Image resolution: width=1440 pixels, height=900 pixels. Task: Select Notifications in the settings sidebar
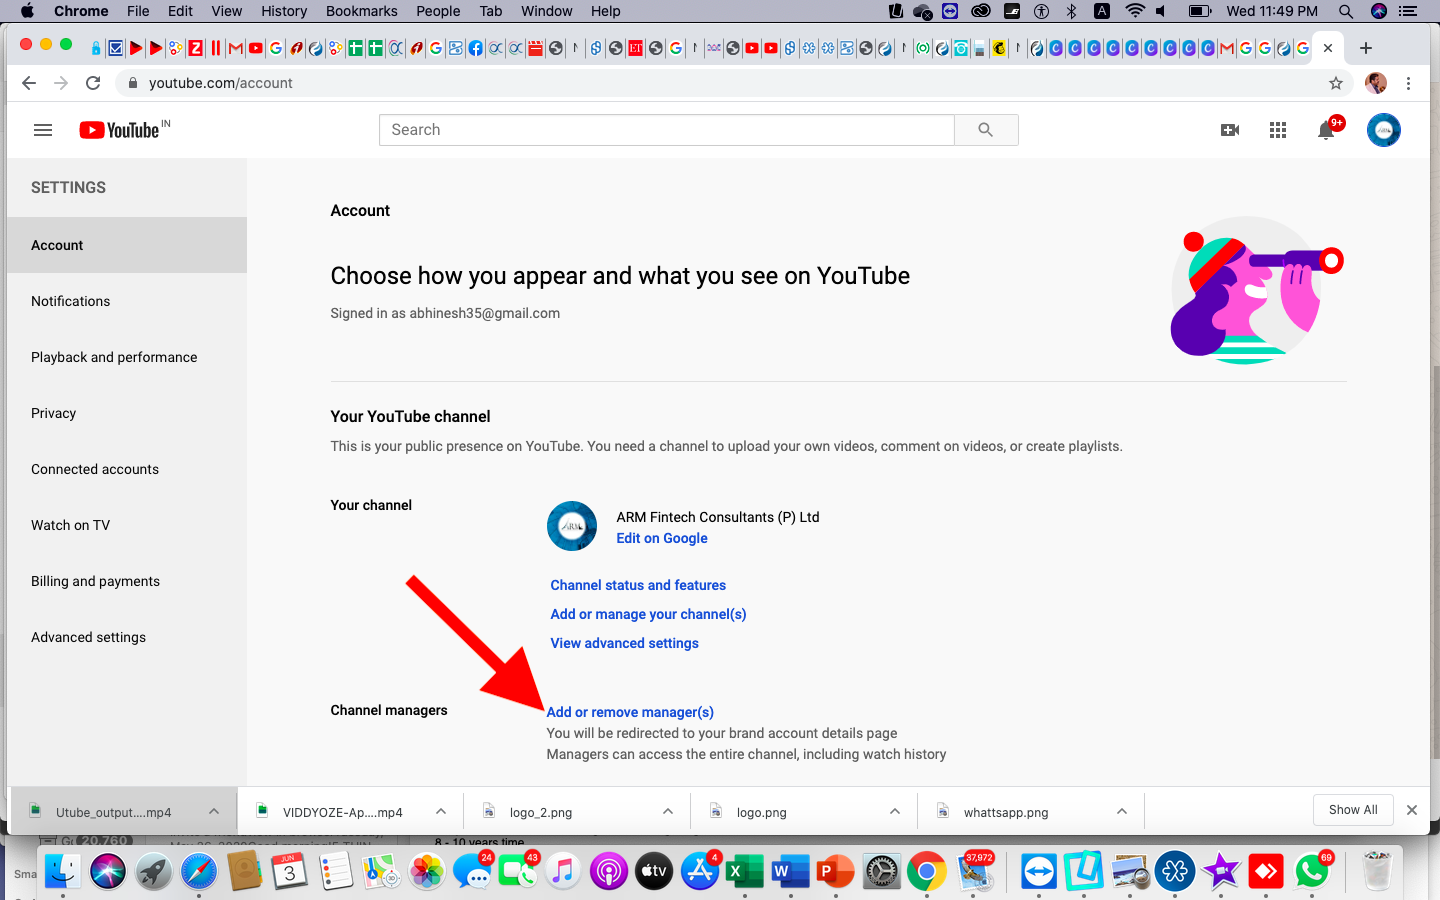(127, 301)
